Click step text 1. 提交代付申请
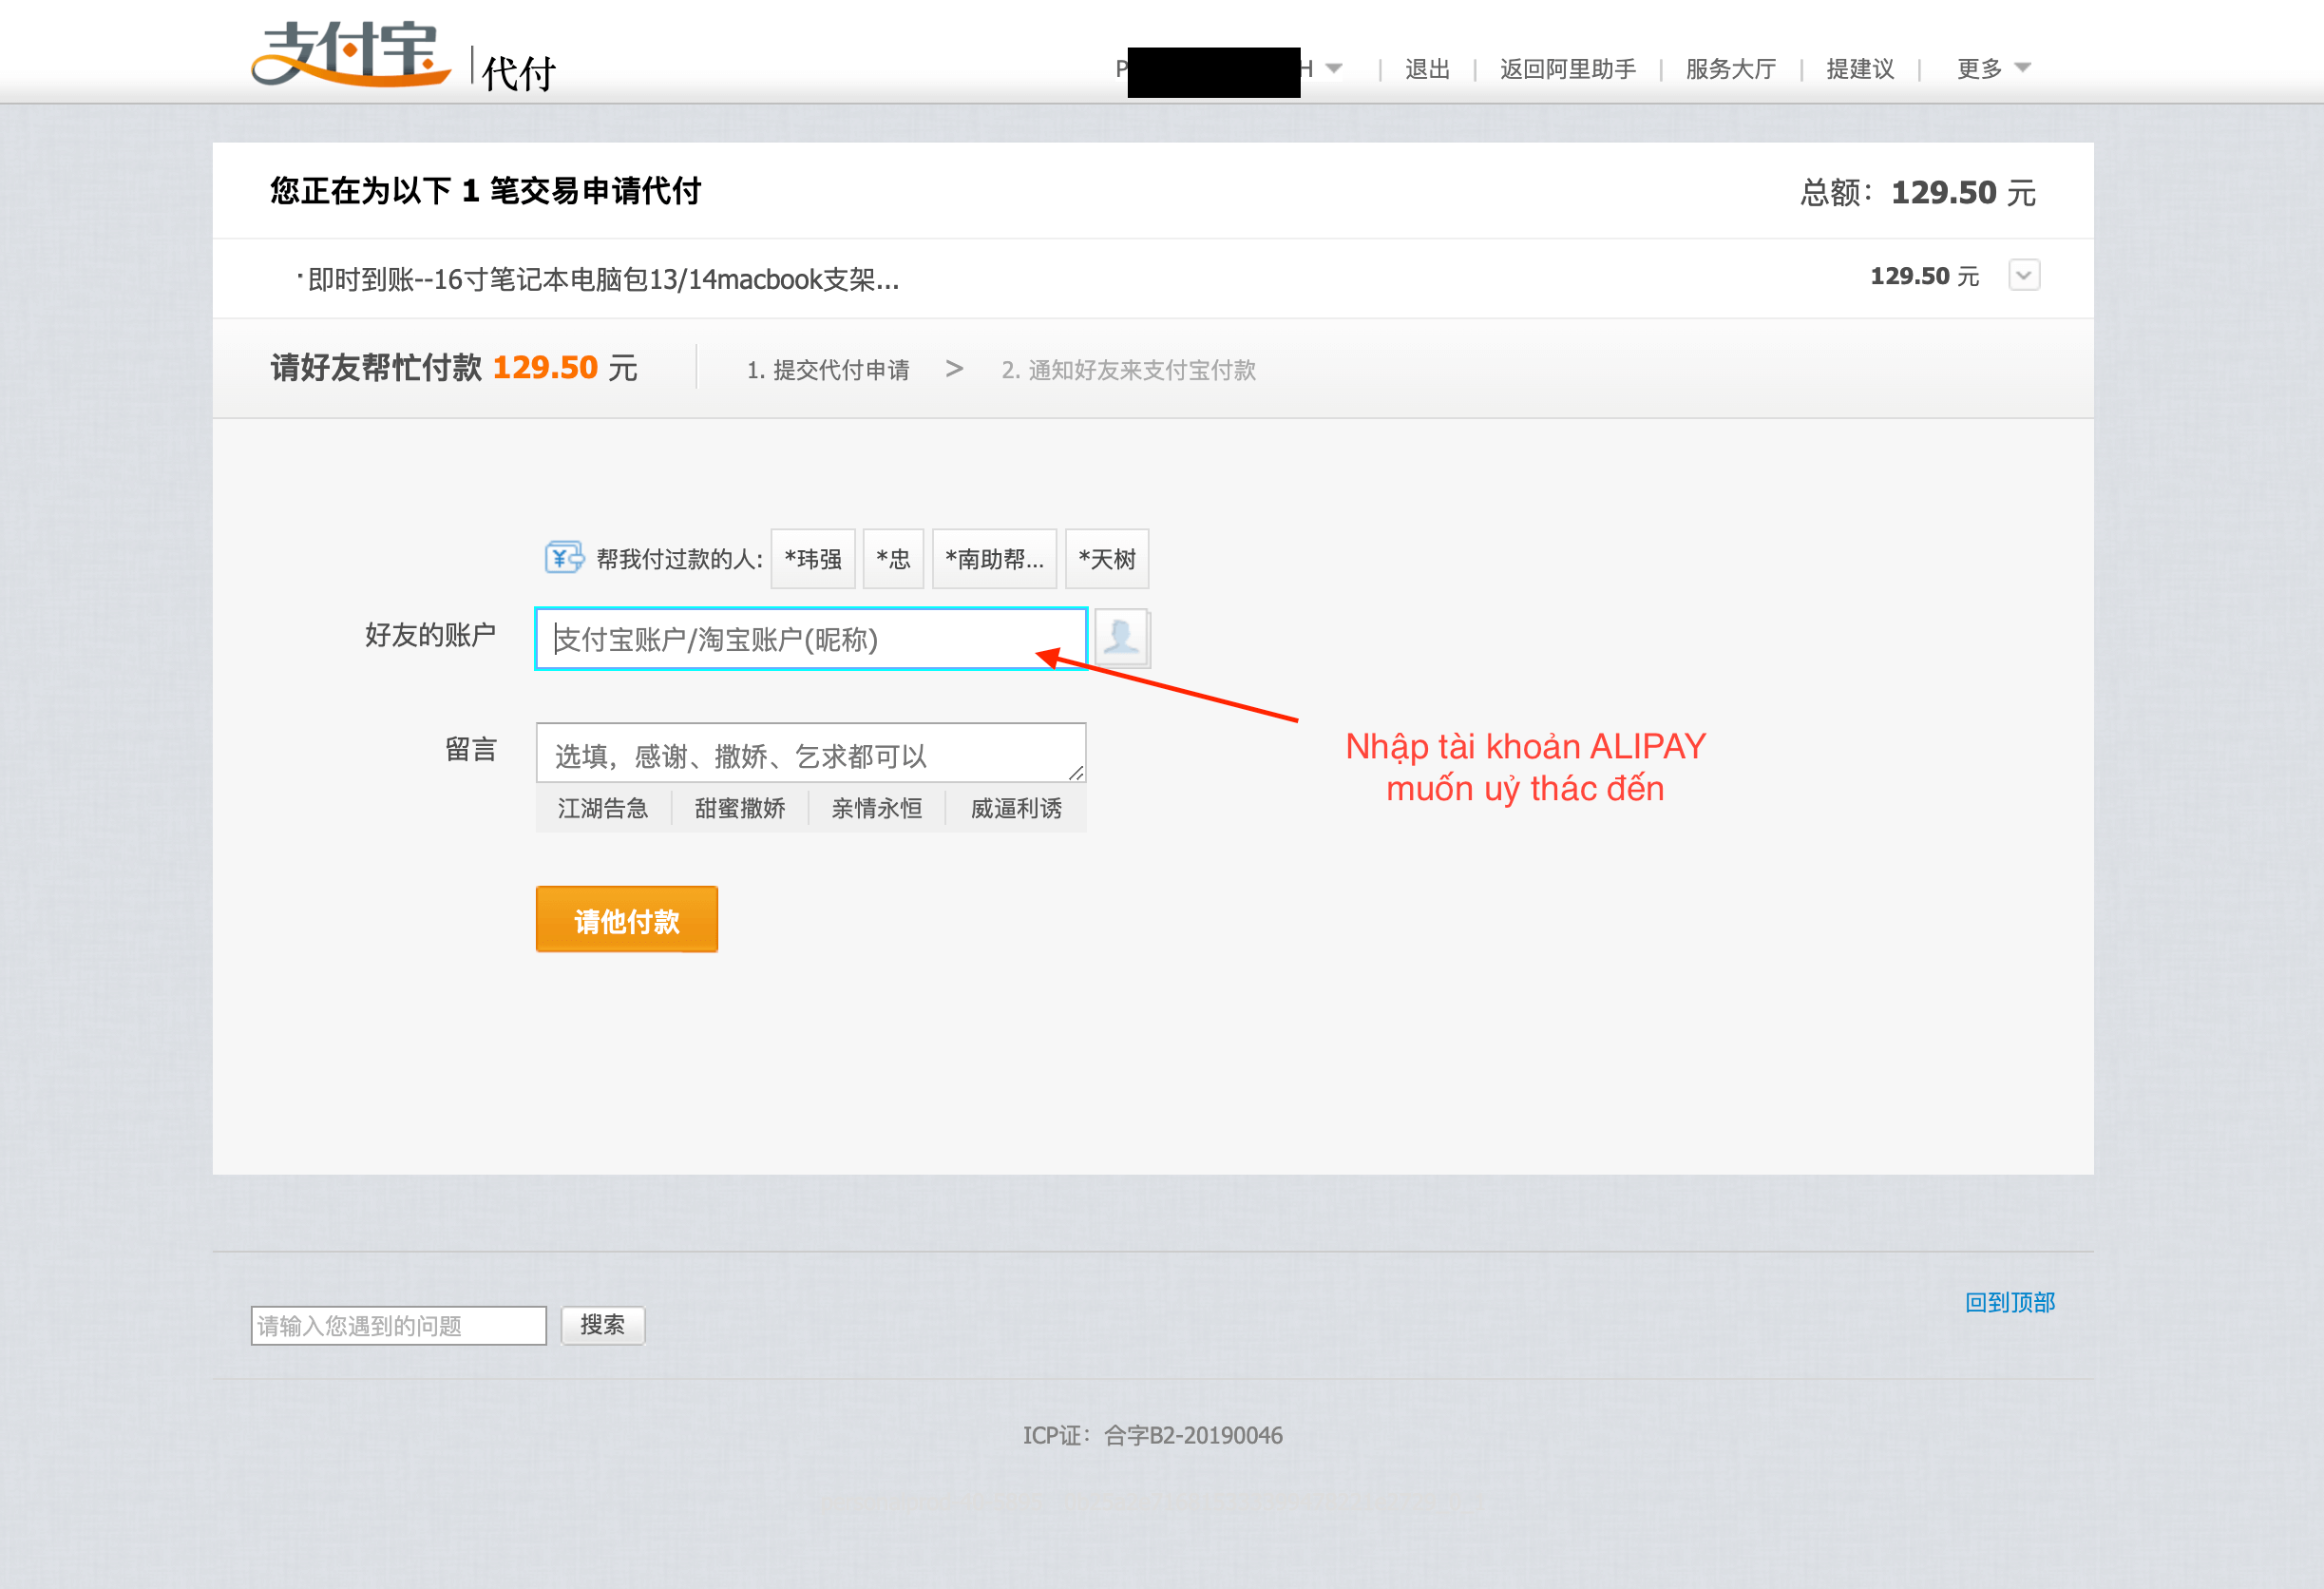This screenshot has height=1589, width=2324. 828,370
